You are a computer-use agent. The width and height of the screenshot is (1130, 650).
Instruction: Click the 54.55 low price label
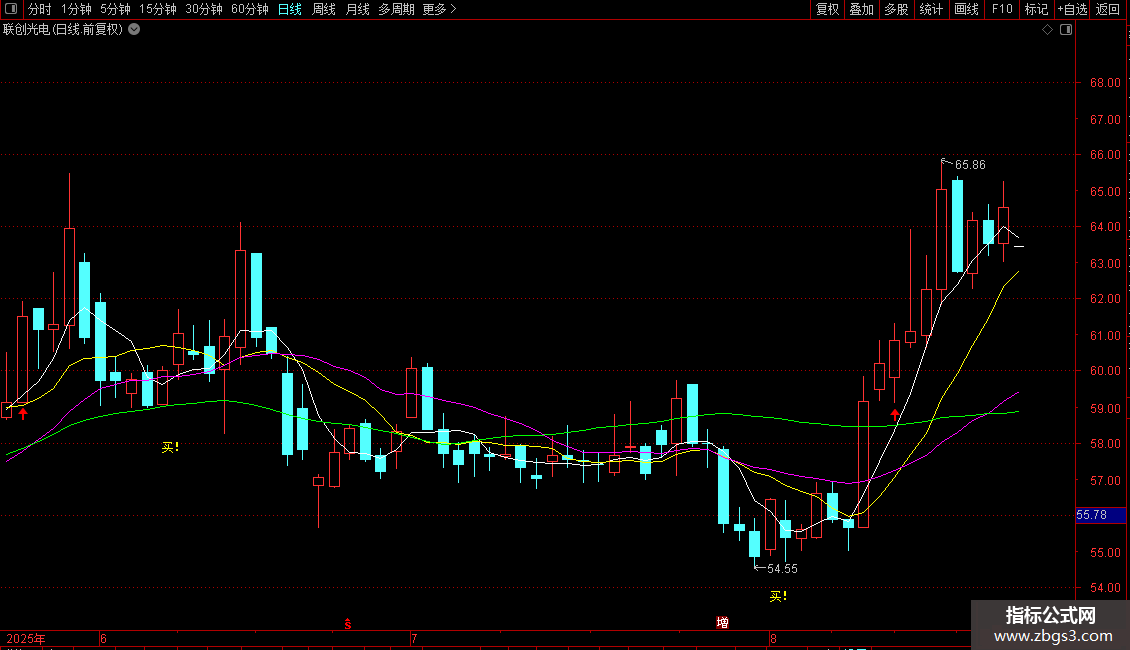(x=782, y=569)
